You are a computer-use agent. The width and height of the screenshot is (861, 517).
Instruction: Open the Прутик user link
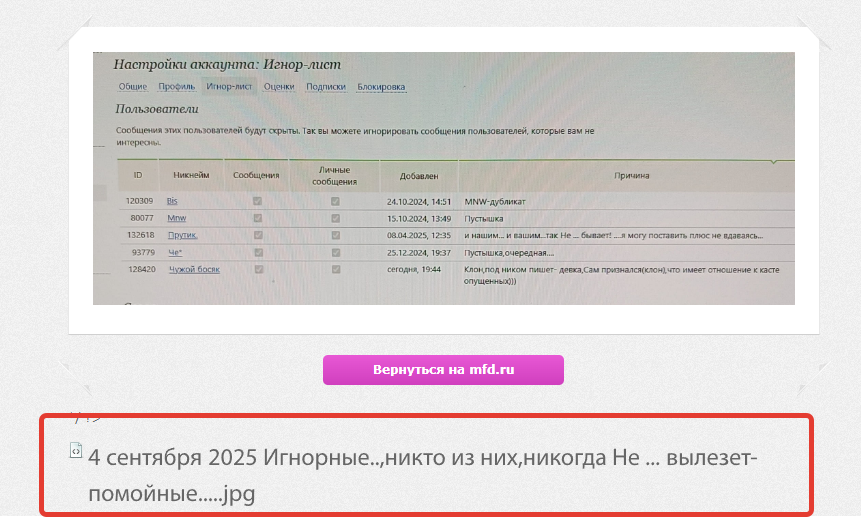click(x=182, y=235)
